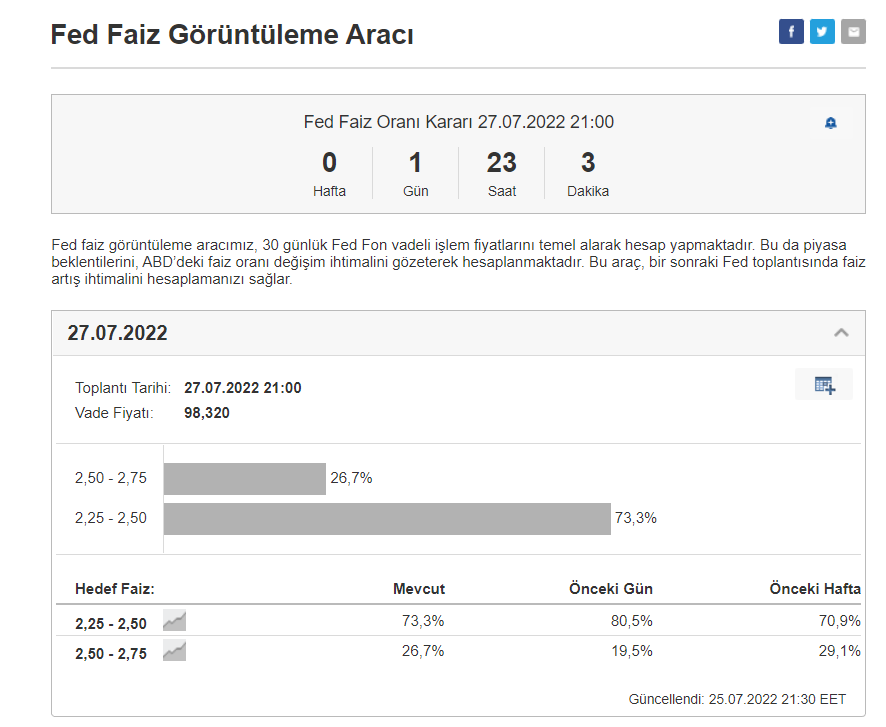Select the 2,25 - 2,50 table row label

pyautogui.click(x=111, y=623)
